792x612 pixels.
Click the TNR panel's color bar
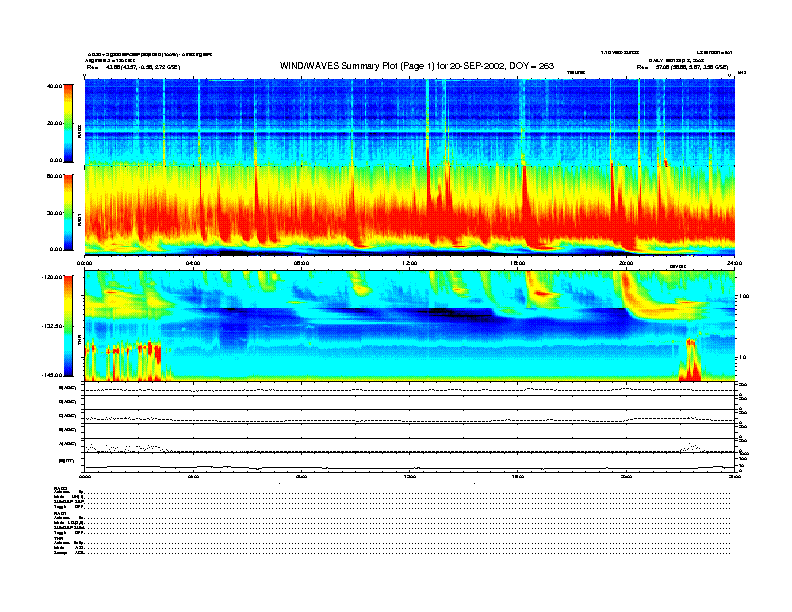[68, 326]
